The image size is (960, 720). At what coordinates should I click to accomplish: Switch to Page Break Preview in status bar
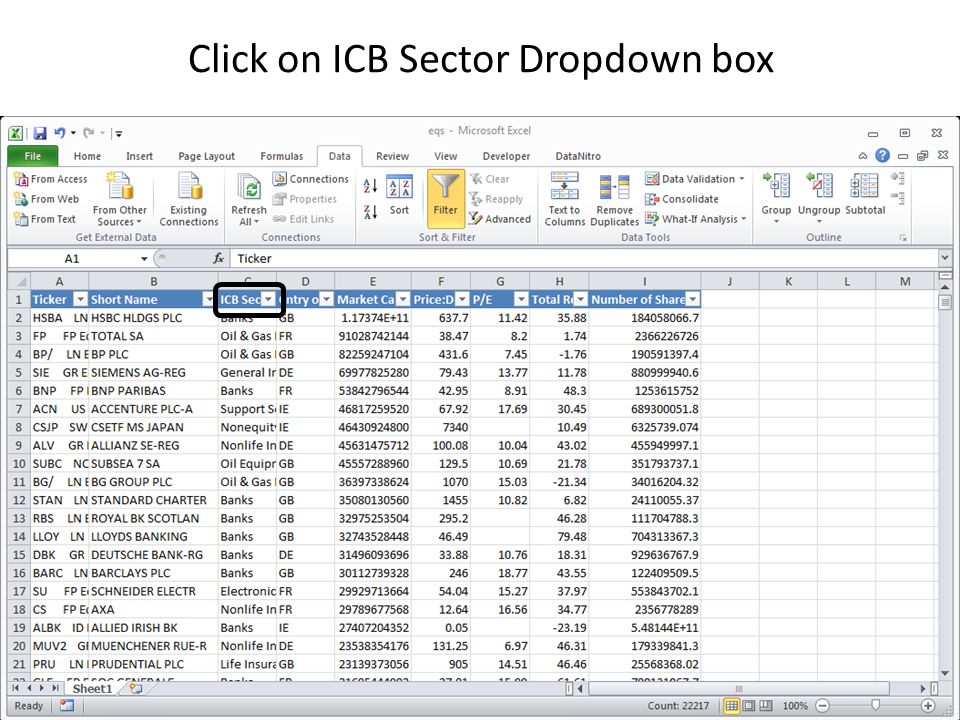(766, 706)
